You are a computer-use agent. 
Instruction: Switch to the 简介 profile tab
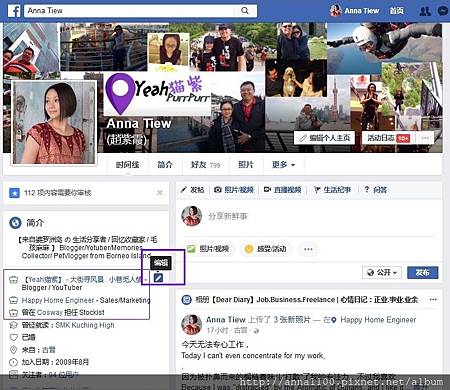[x=165, y=165]
